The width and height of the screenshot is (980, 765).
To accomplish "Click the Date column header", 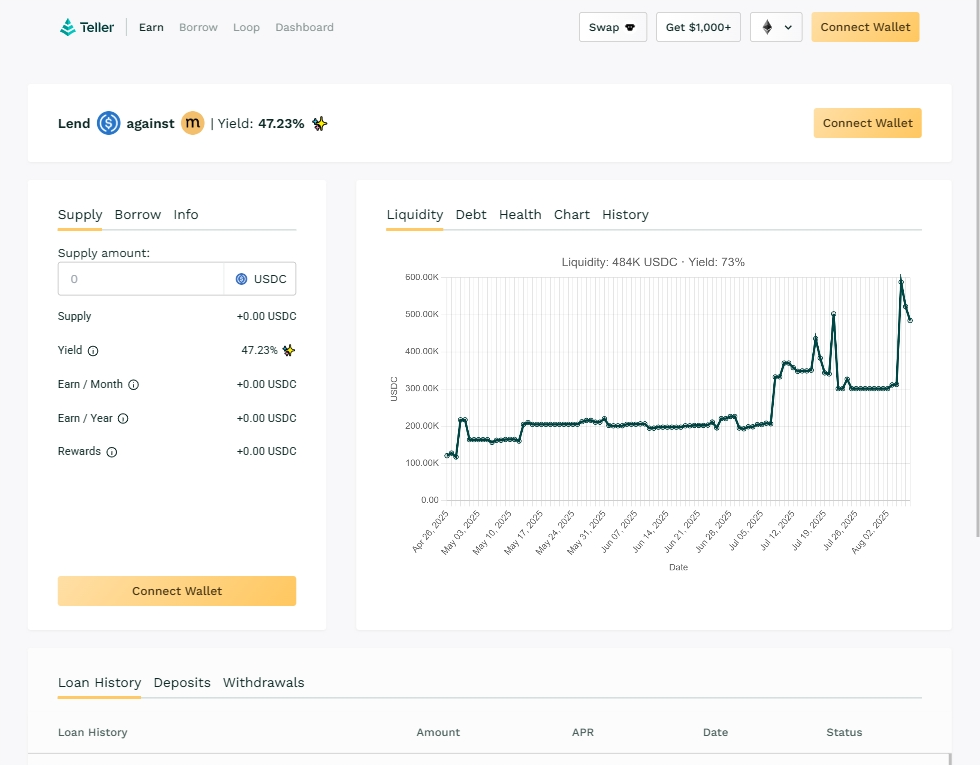I will (x=716, y=732).
